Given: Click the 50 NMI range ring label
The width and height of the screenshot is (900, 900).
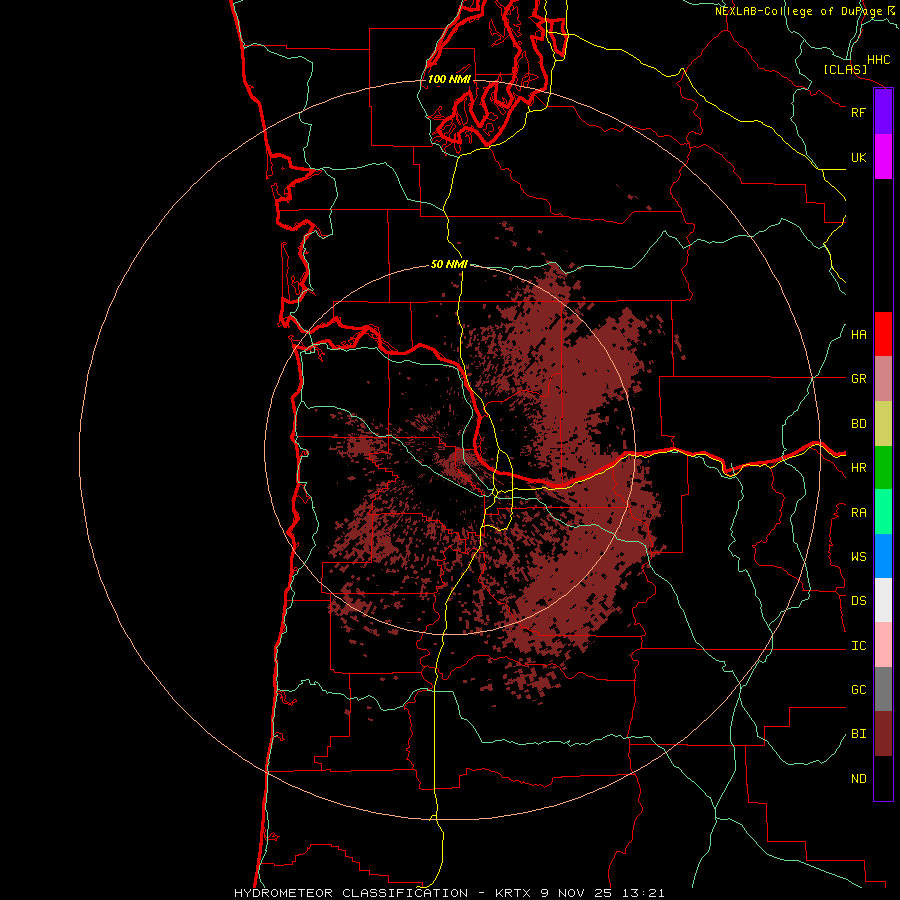Looking at the screenshot, I should tap(449, 264).
